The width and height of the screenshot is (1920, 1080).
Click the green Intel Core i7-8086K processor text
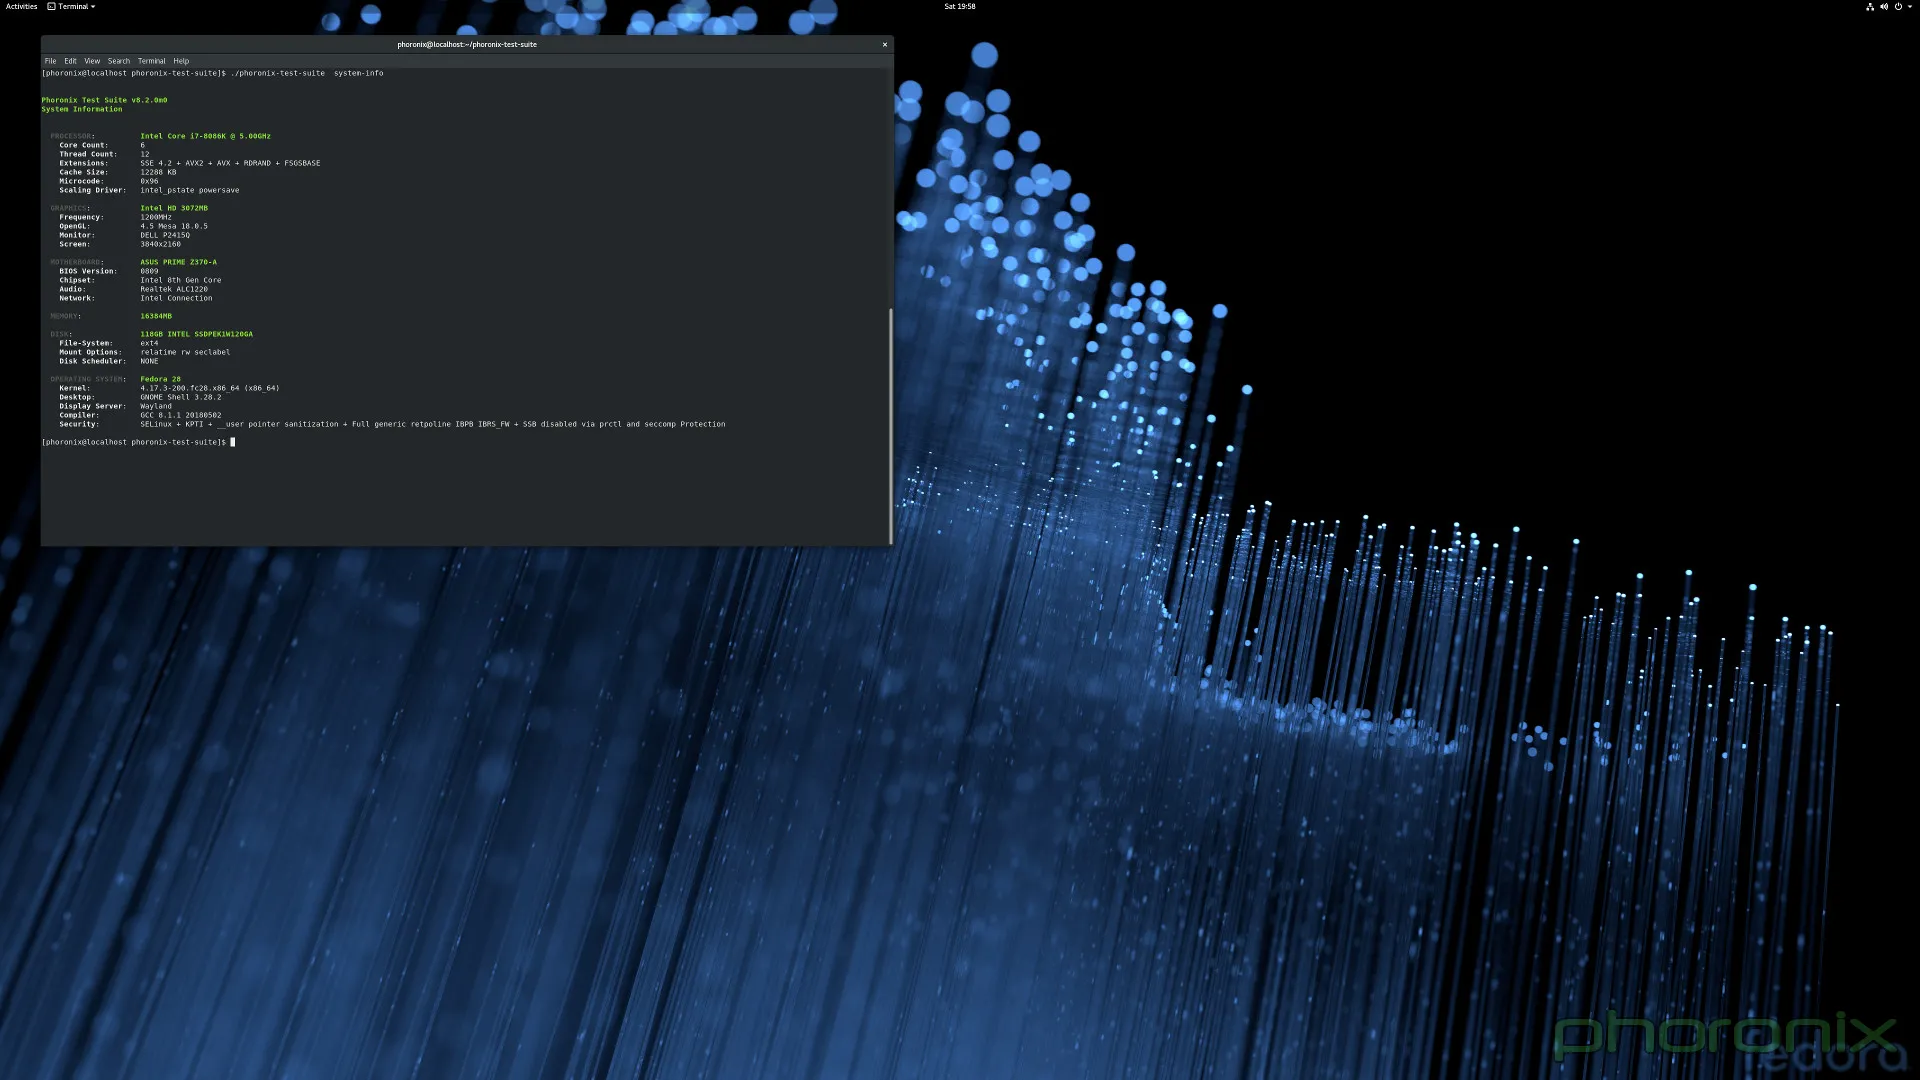[x=205, y=136]
